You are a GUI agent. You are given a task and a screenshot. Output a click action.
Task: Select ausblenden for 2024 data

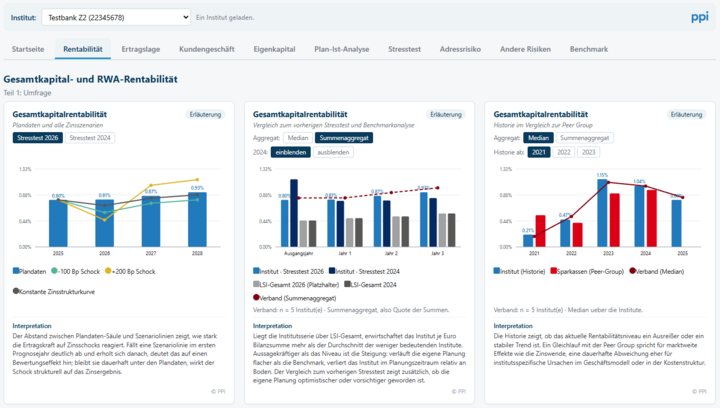(x=333, y=152)
